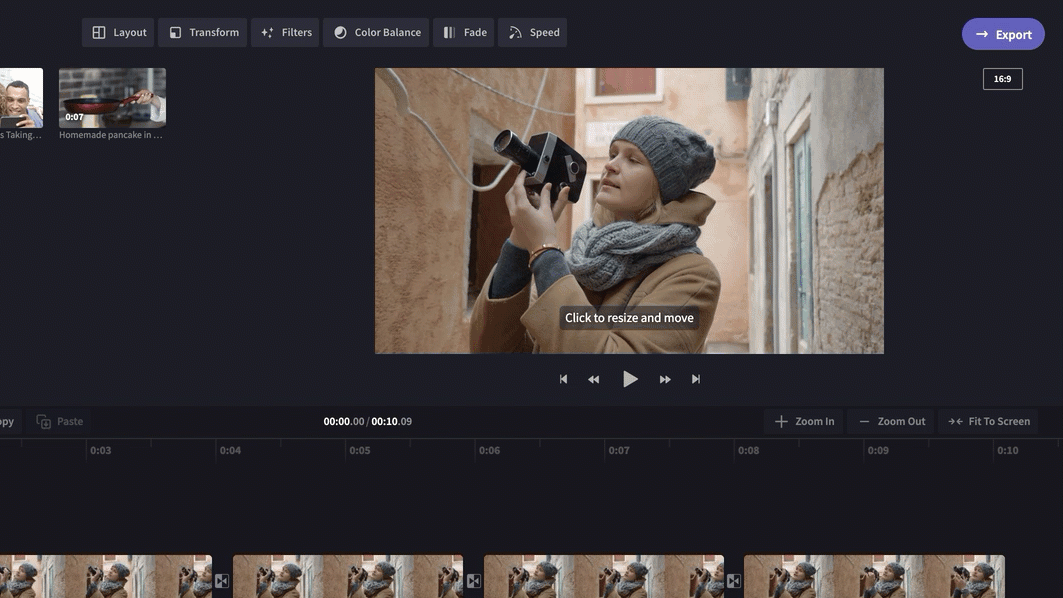Click the 00:00.00 current timecode

pyautogui.click(x=344, y=421)
